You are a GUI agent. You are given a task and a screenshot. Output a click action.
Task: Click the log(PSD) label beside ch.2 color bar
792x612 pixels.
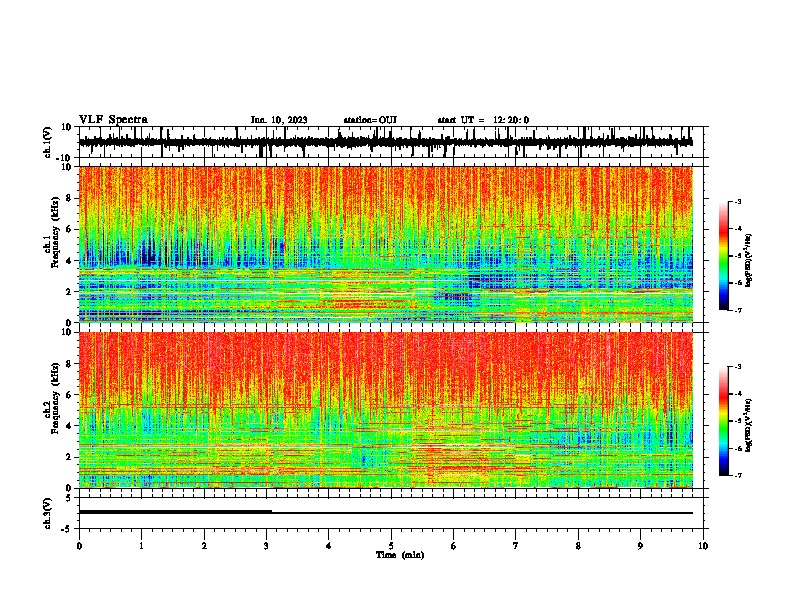(x=749, y=425)
